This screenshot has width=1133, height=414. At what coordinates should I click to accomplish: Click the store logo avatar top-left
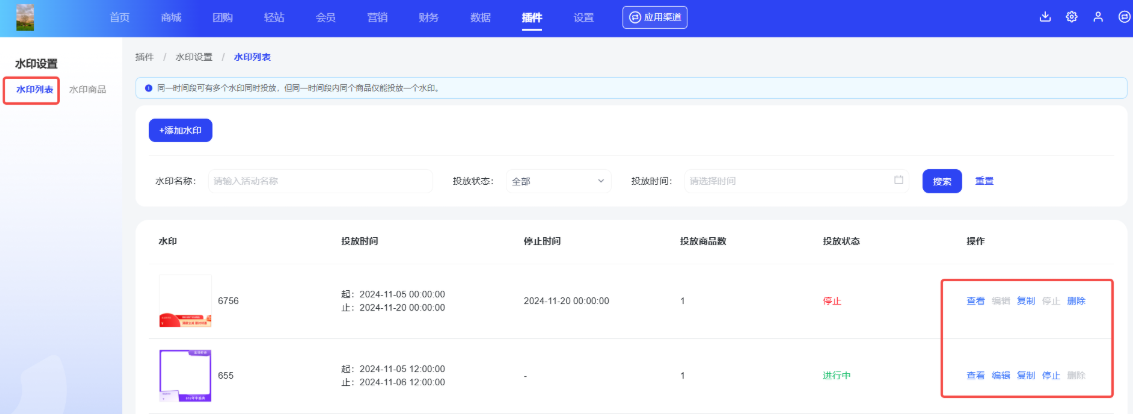click(25, 17)
